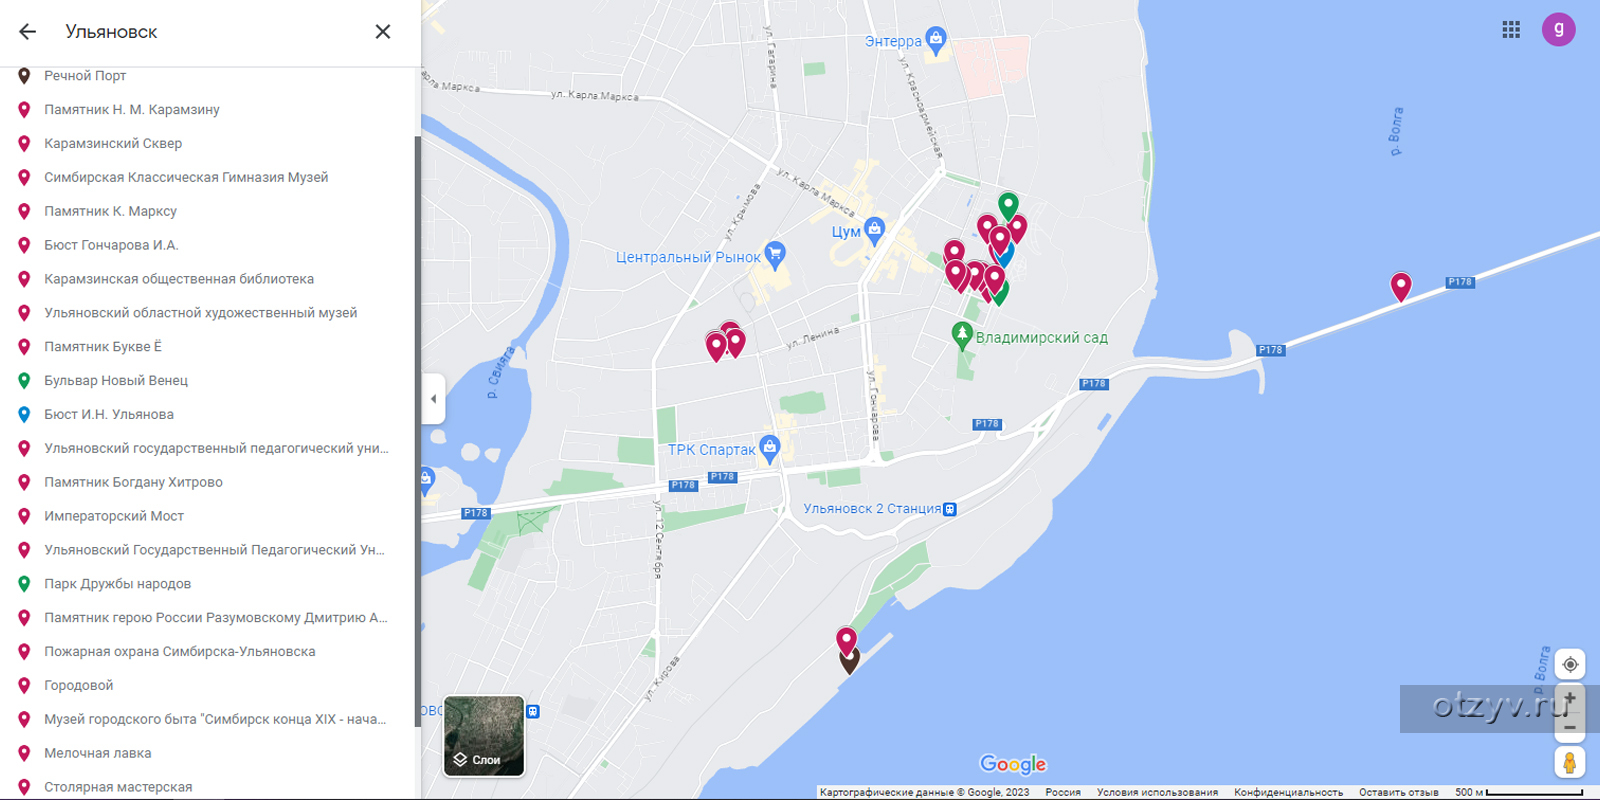1600x800 pixels.
Task: Select the Центральный Рынок shopping marker
Action: pos(775,255)
